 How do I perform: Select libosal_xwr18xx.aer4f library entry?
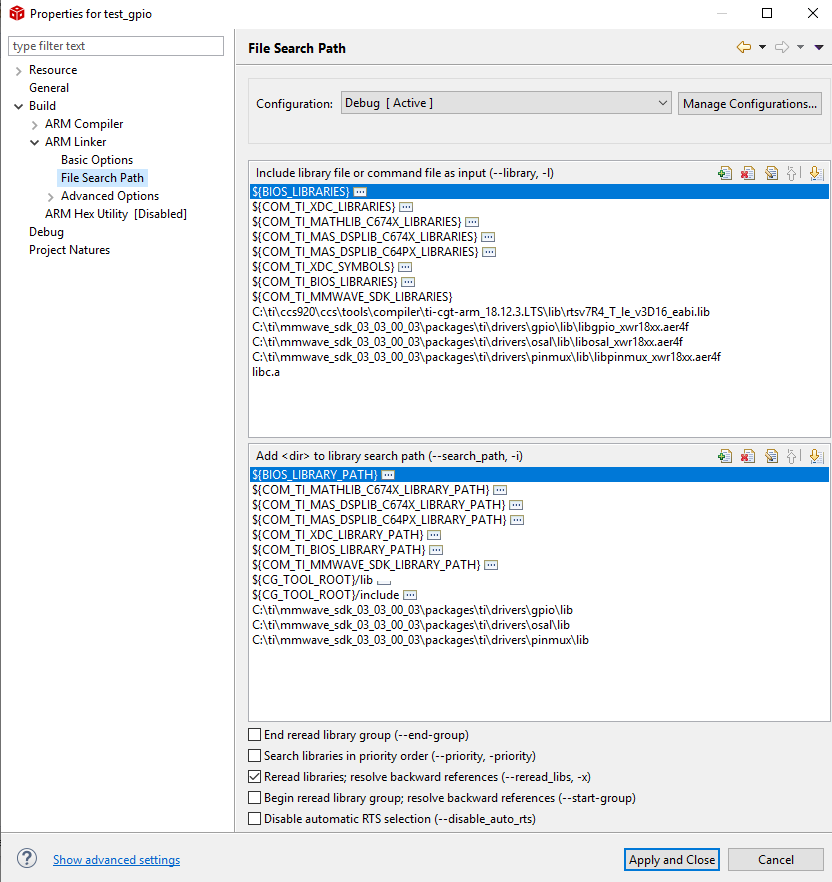pyautogui.click(x=467, y=342)
